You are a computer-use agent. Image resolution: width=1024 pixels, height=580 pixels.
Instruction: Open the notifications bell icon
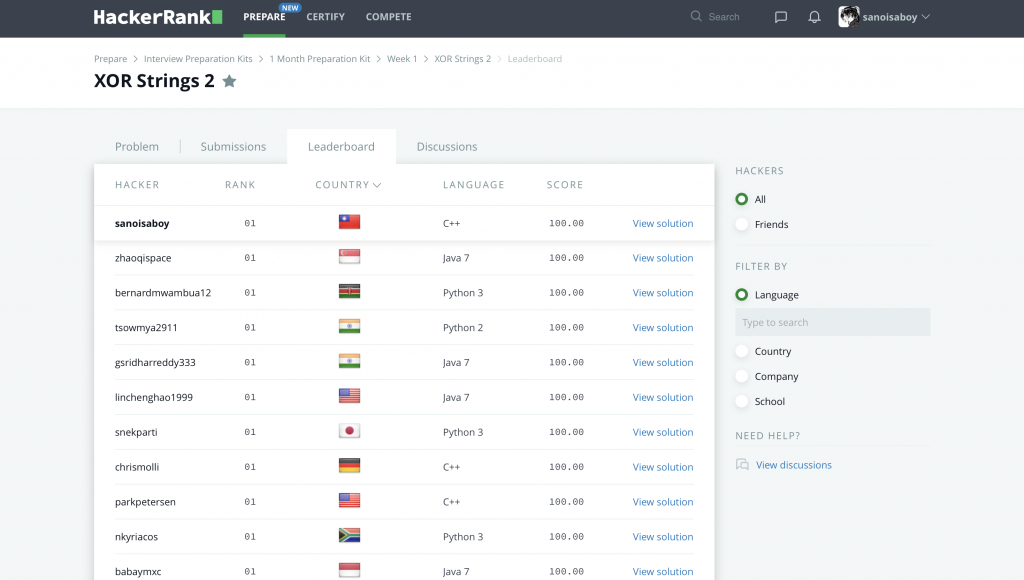click(814, 17)
